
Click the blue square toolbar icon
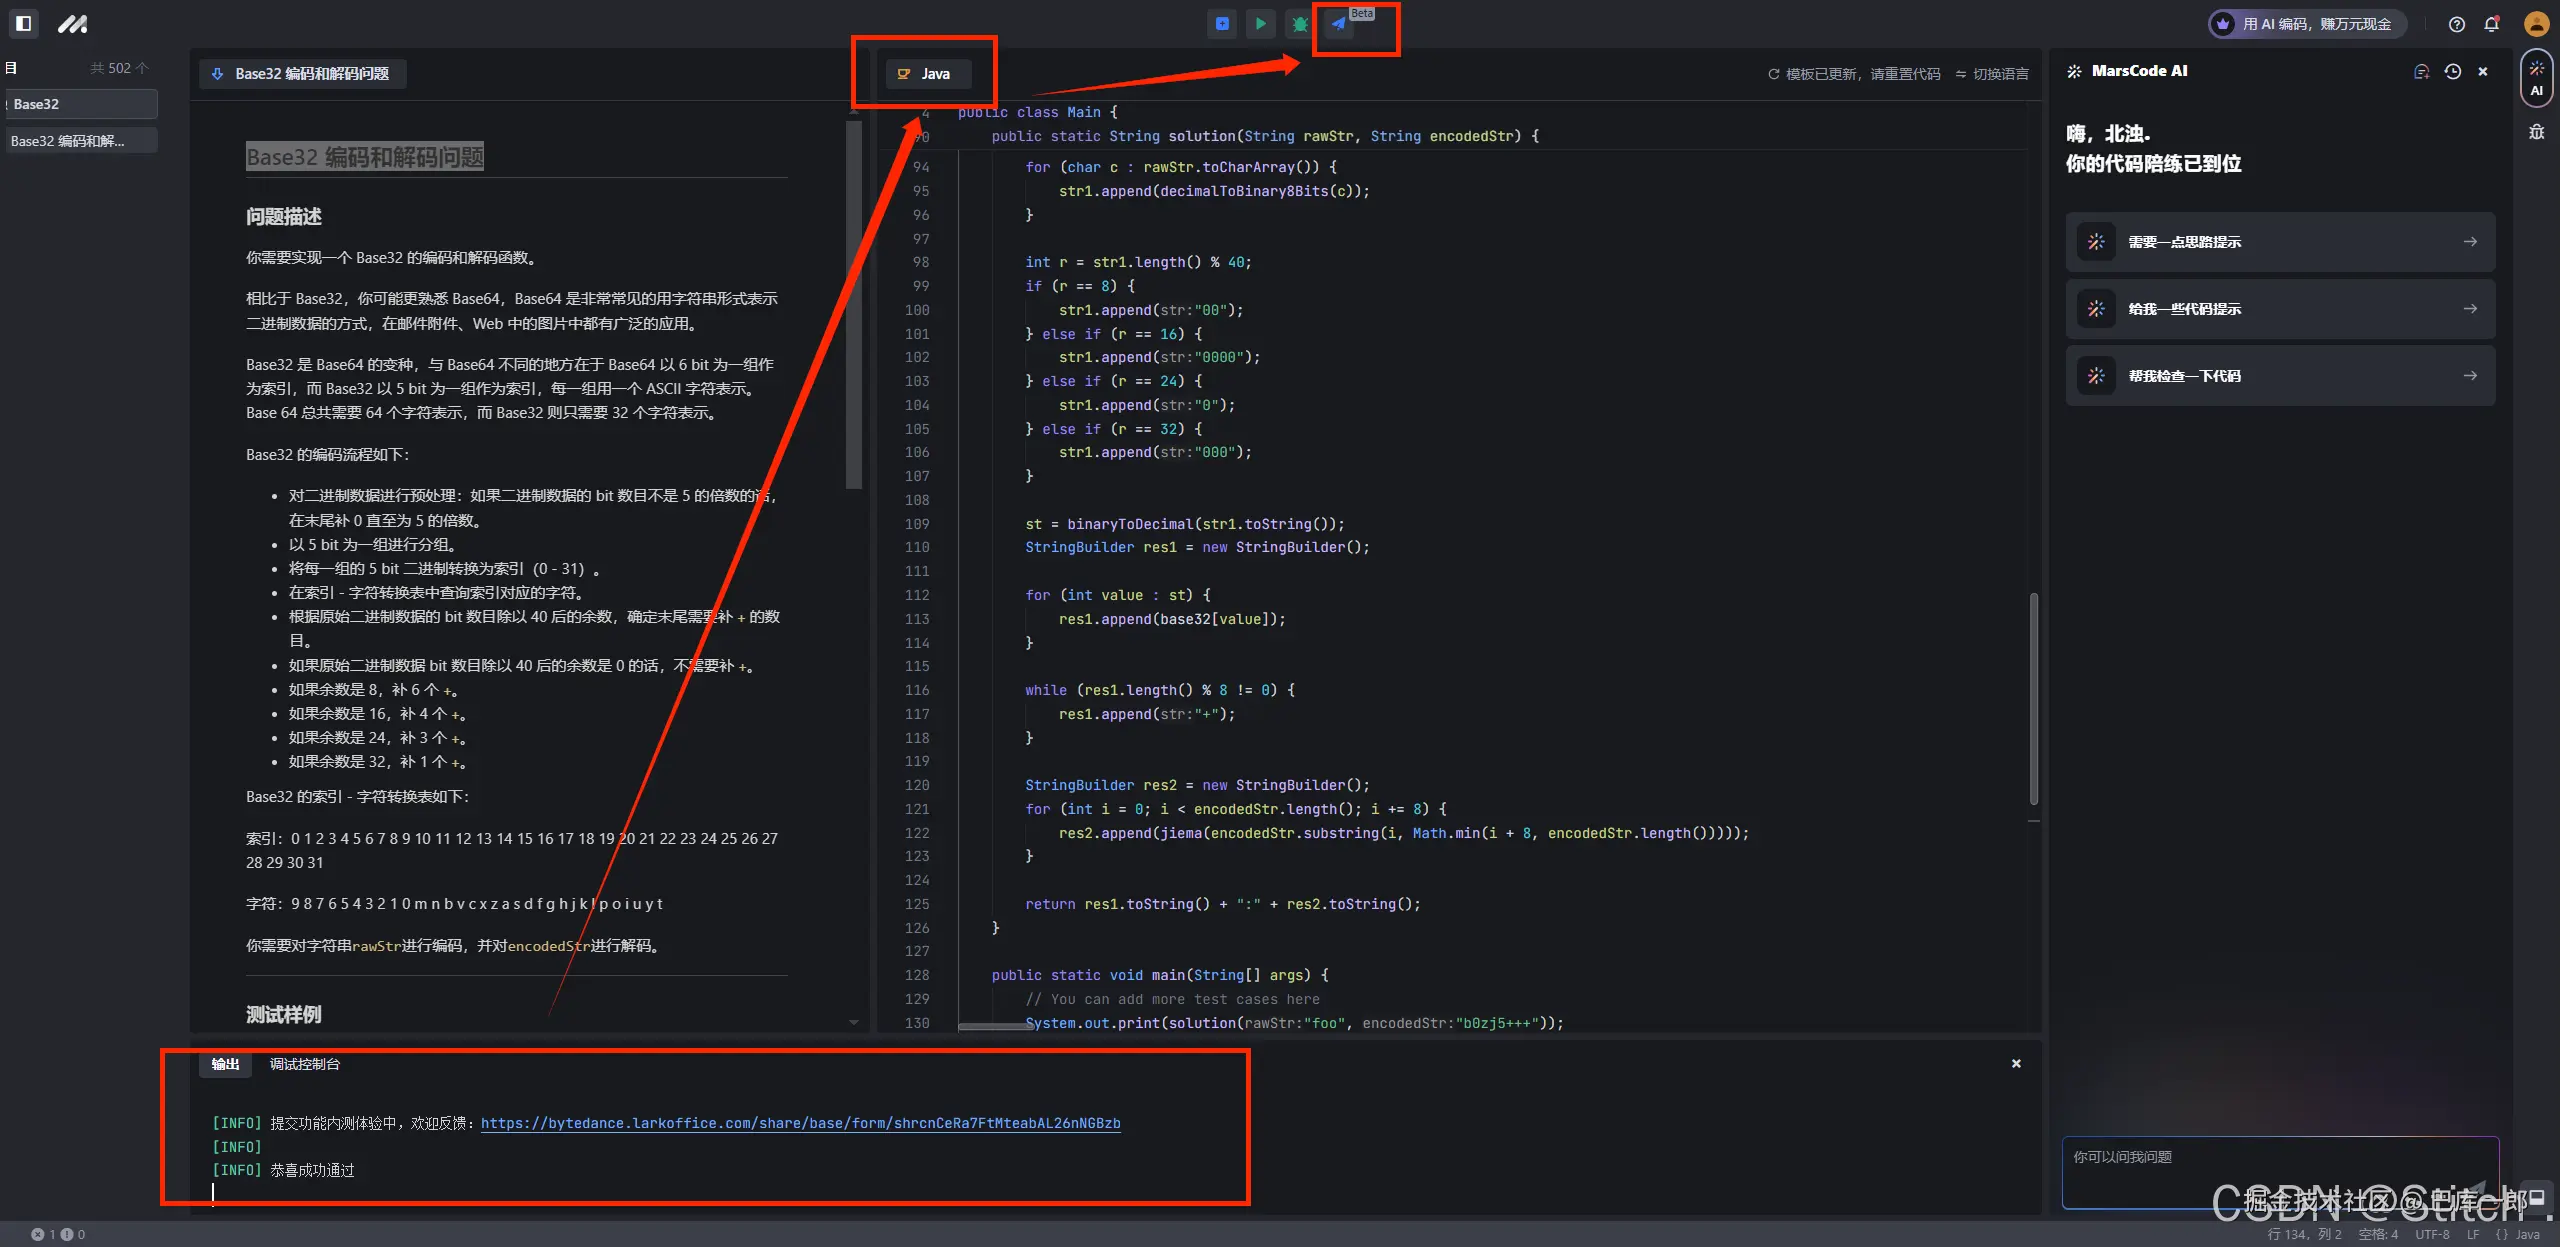(x=1222, y=23)
